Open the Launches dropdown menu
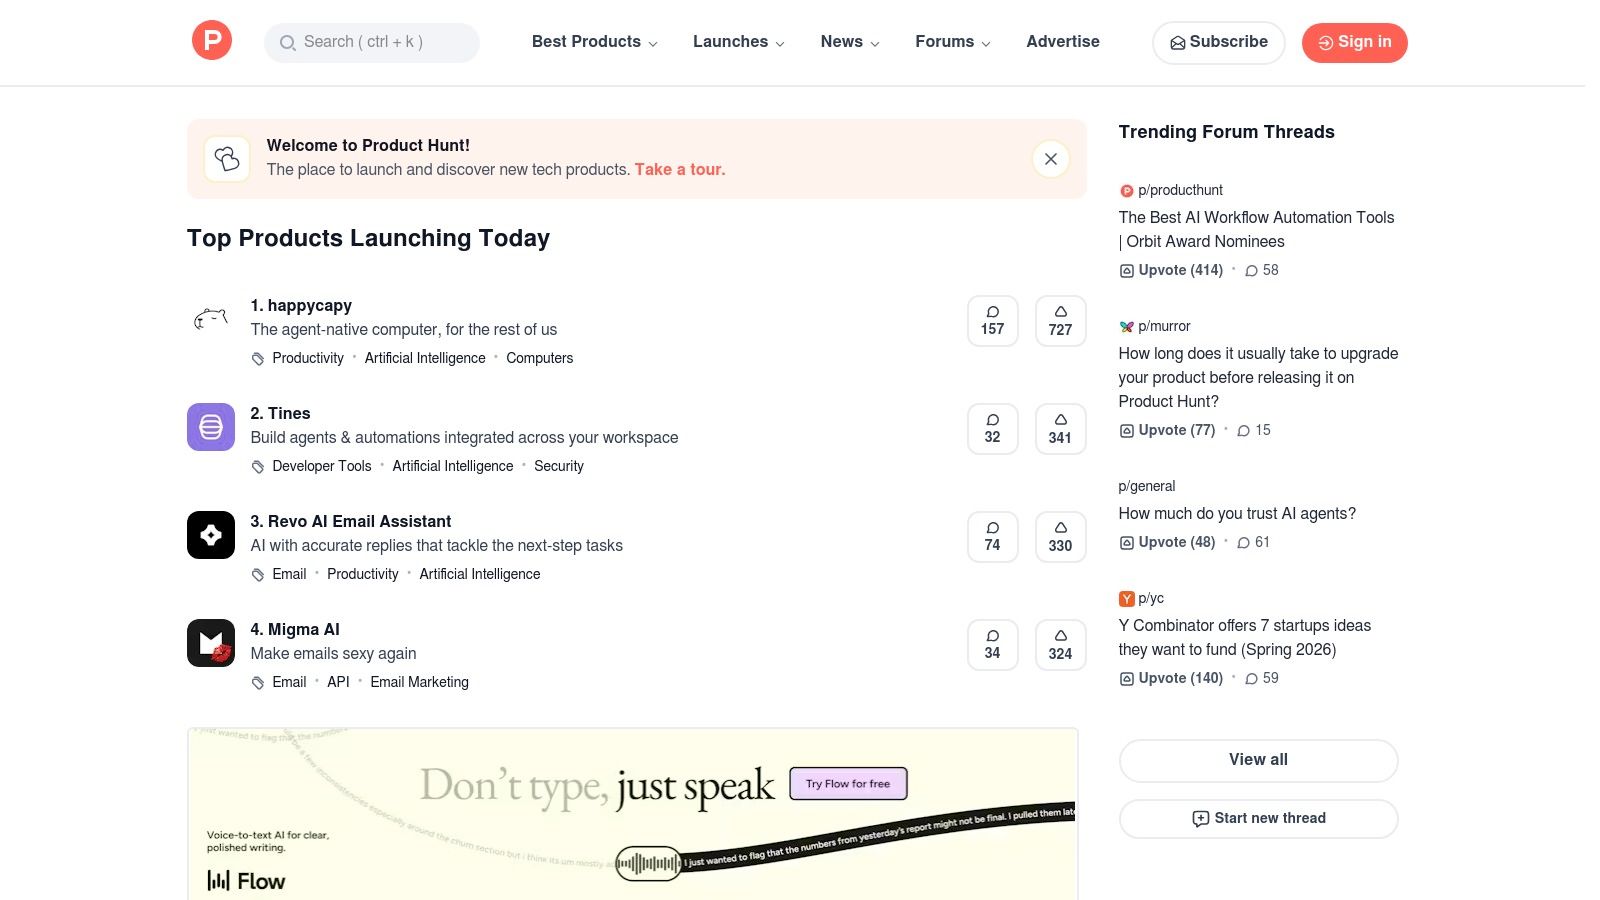Viewport: 1600px width, 900px height. pyautogui.click(x=738, y=42)
